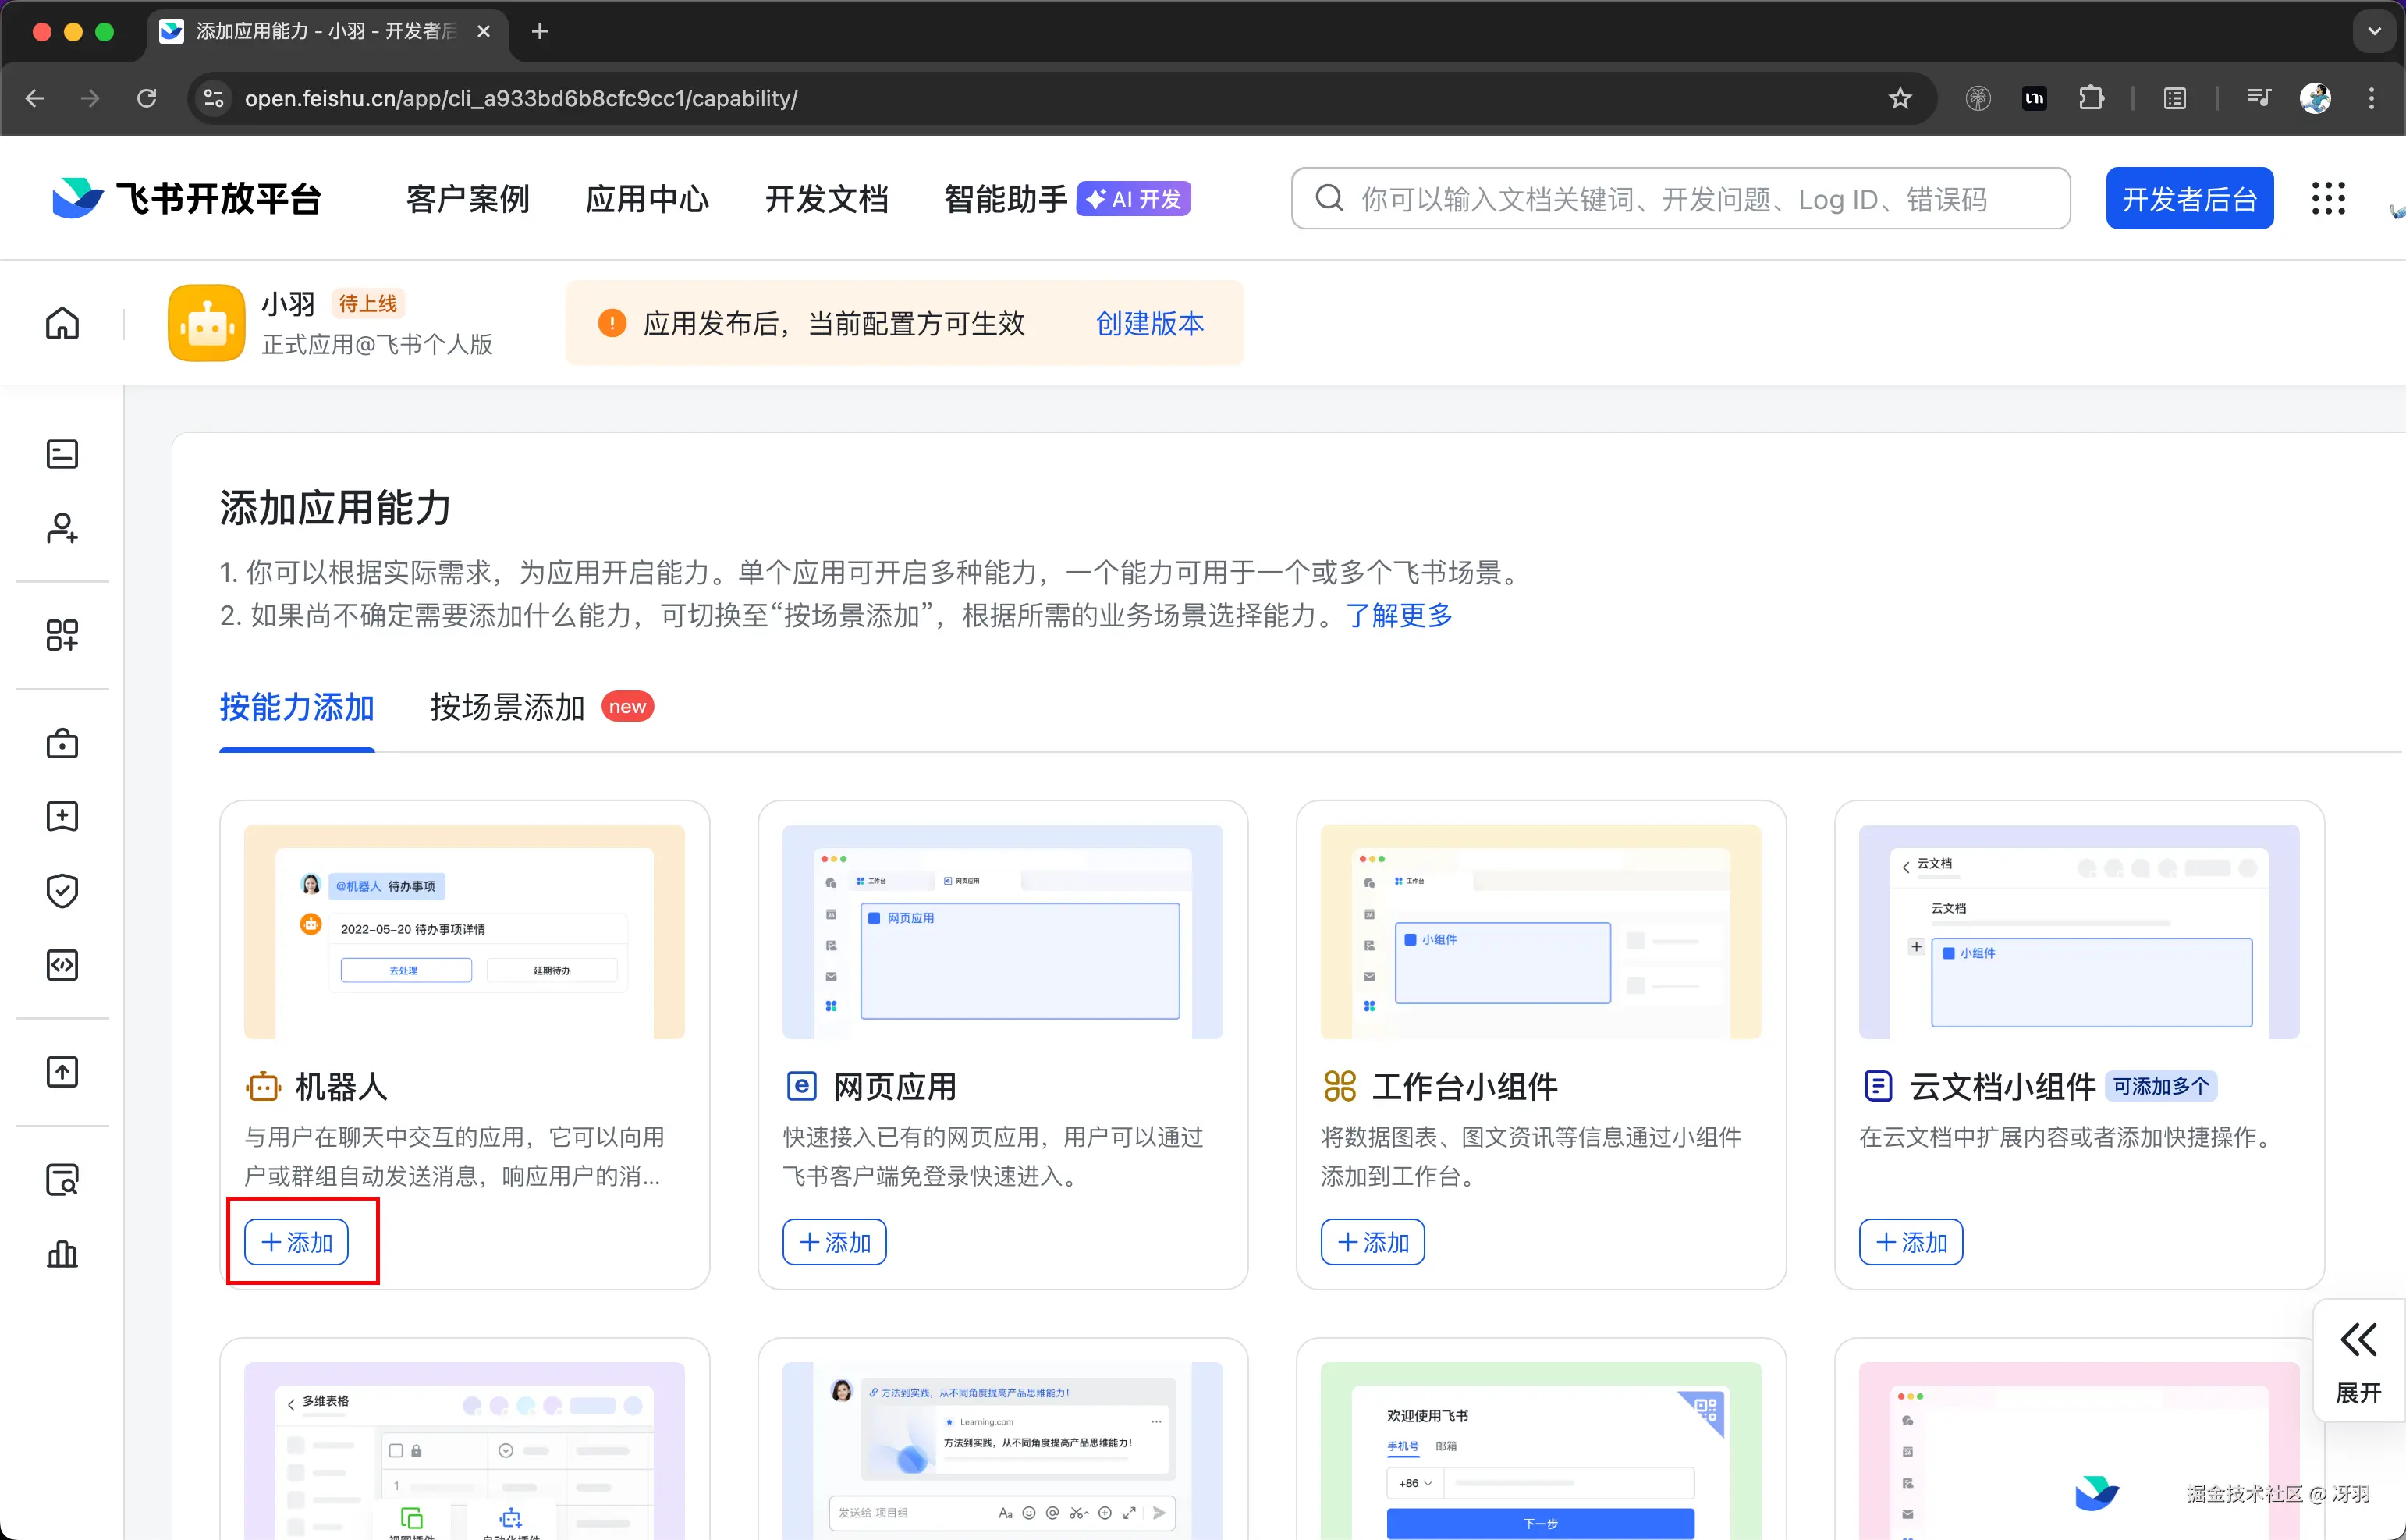Open the version publish upload icon
Viewport: 2406px width, 1540px height.
(x=62, y=1072)
